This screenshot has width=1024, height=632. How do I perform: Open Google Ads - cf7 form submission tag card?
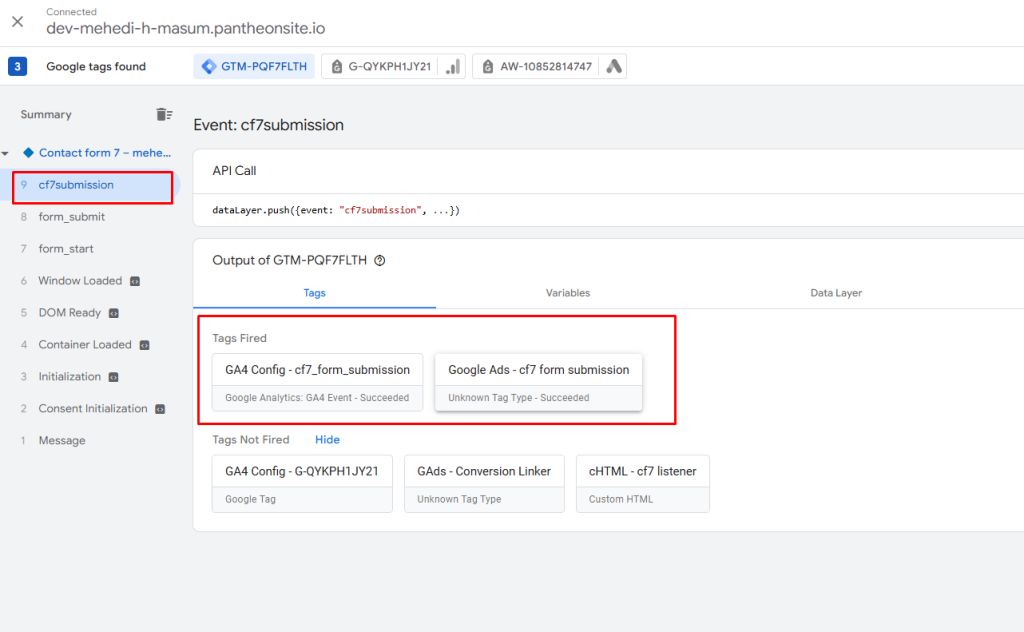click(539, 383)
